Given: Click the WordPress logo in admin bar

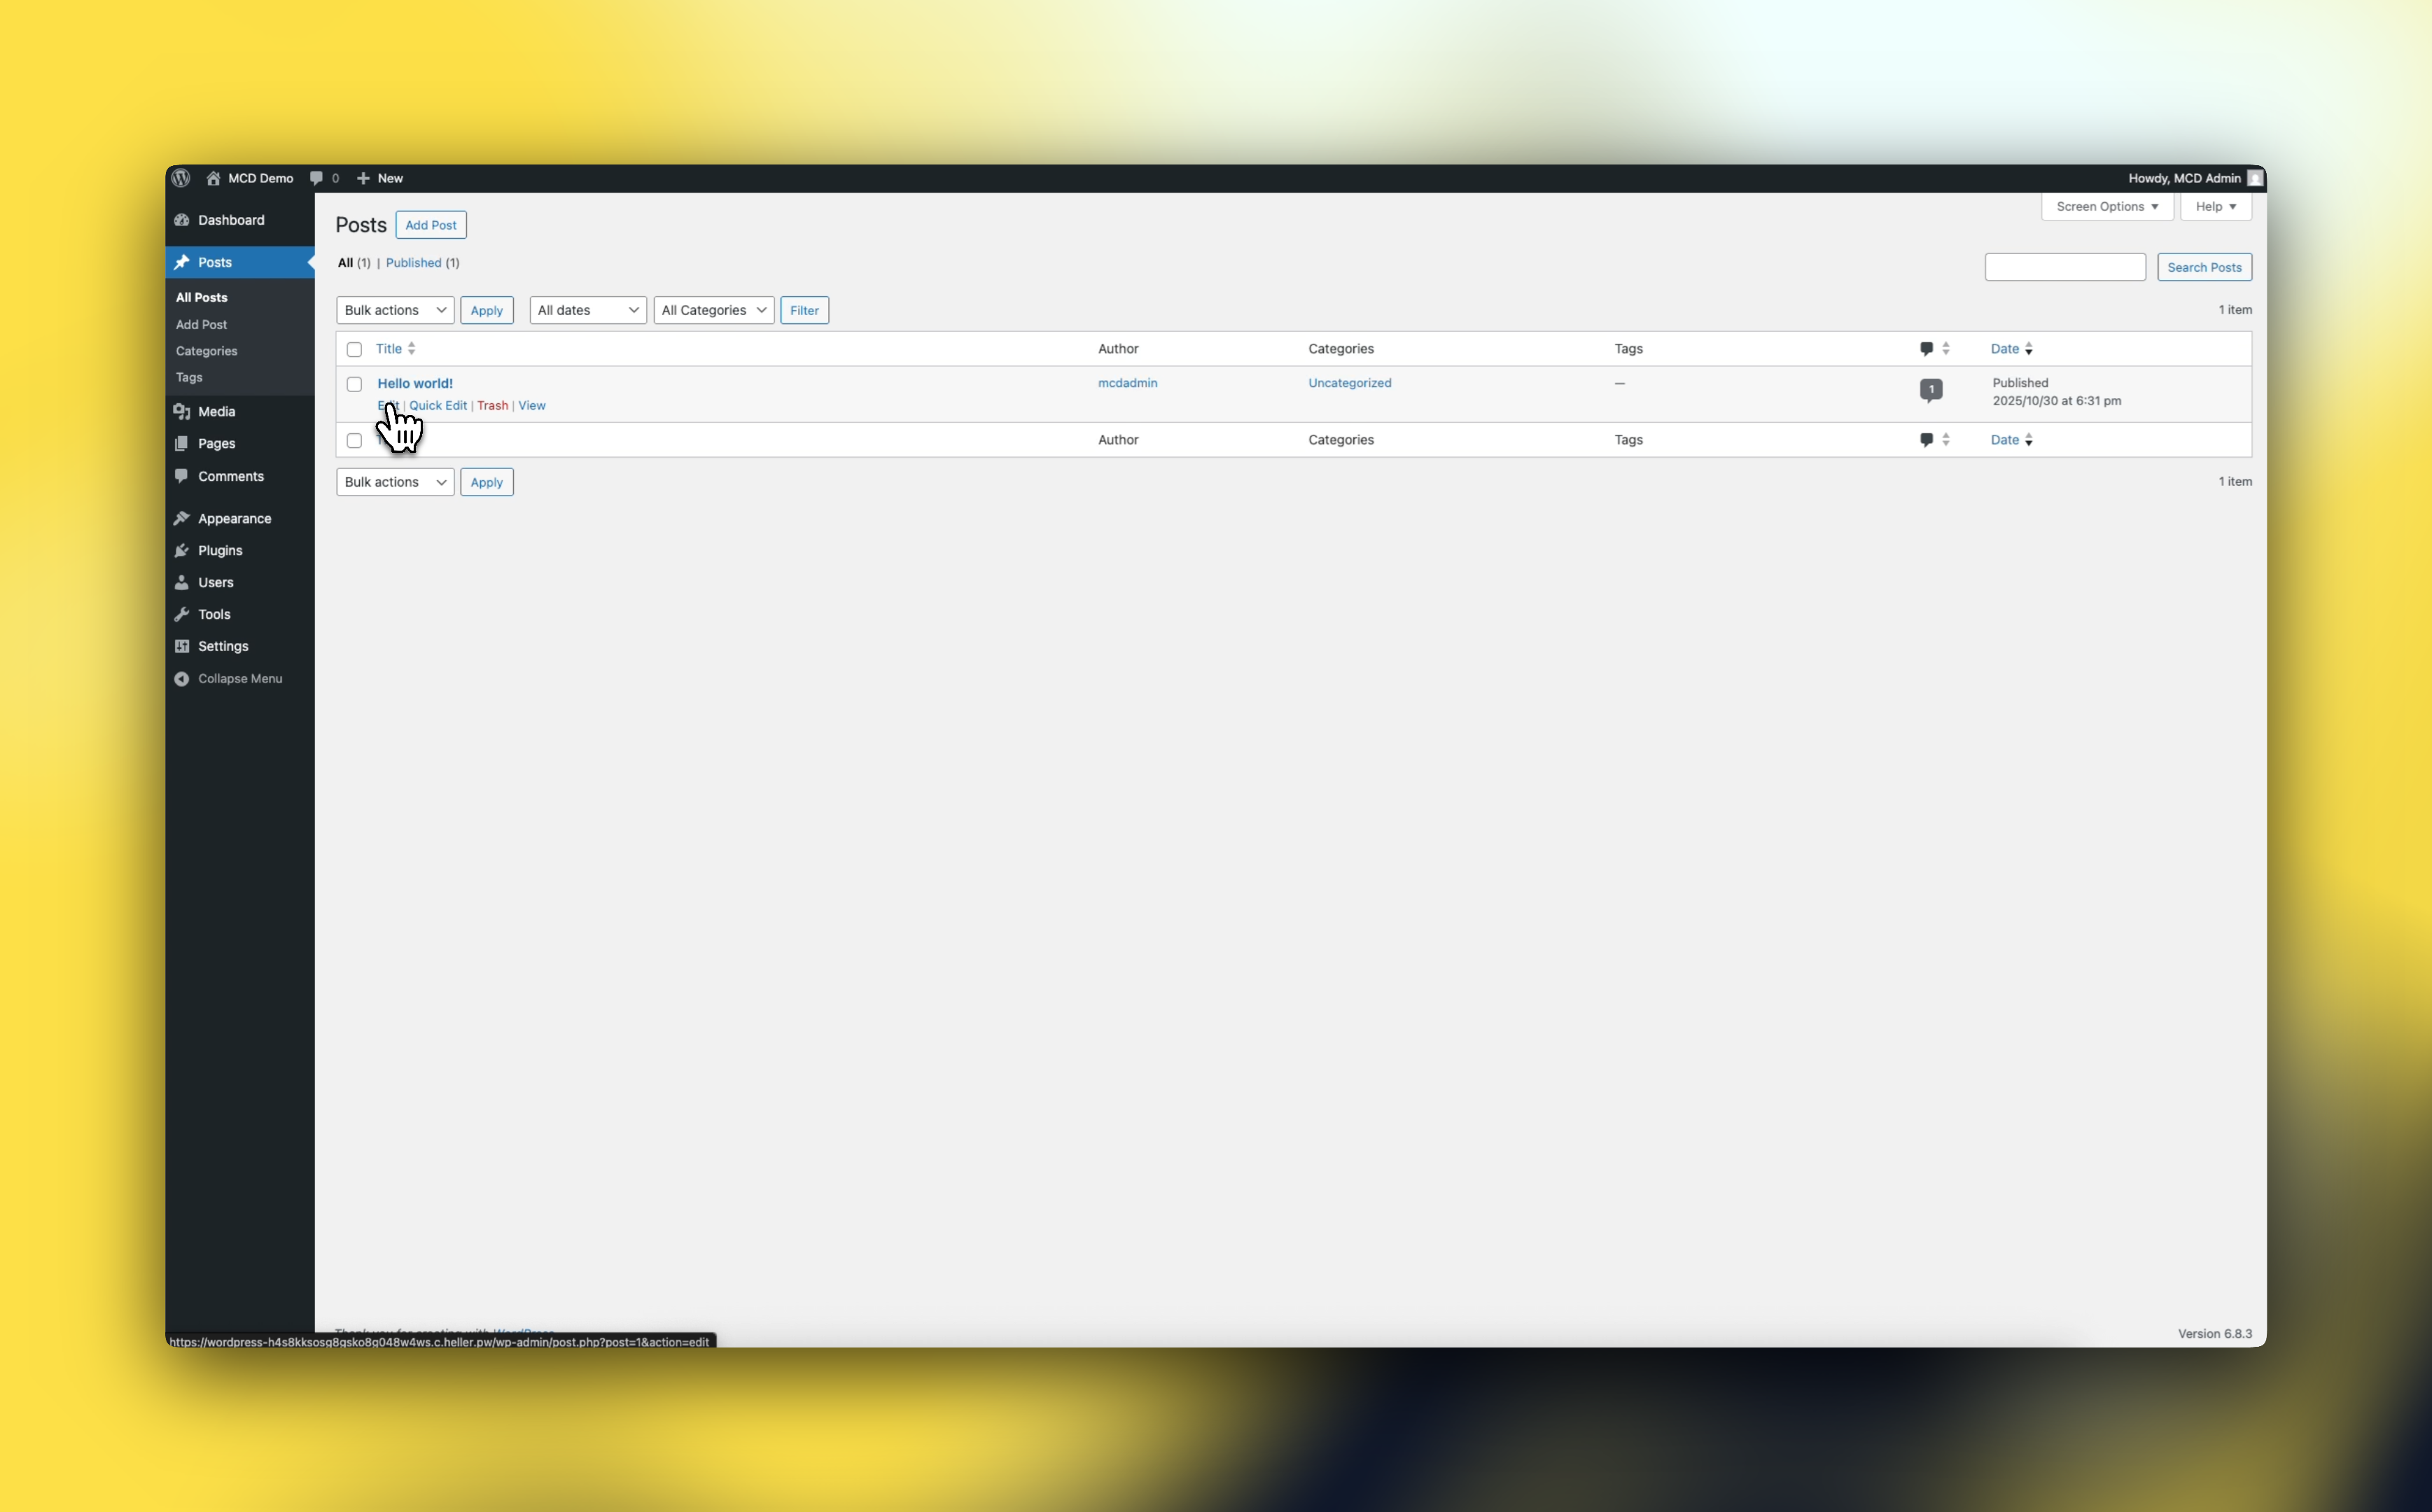Looking at the screenshot, I should coord(181,178).
